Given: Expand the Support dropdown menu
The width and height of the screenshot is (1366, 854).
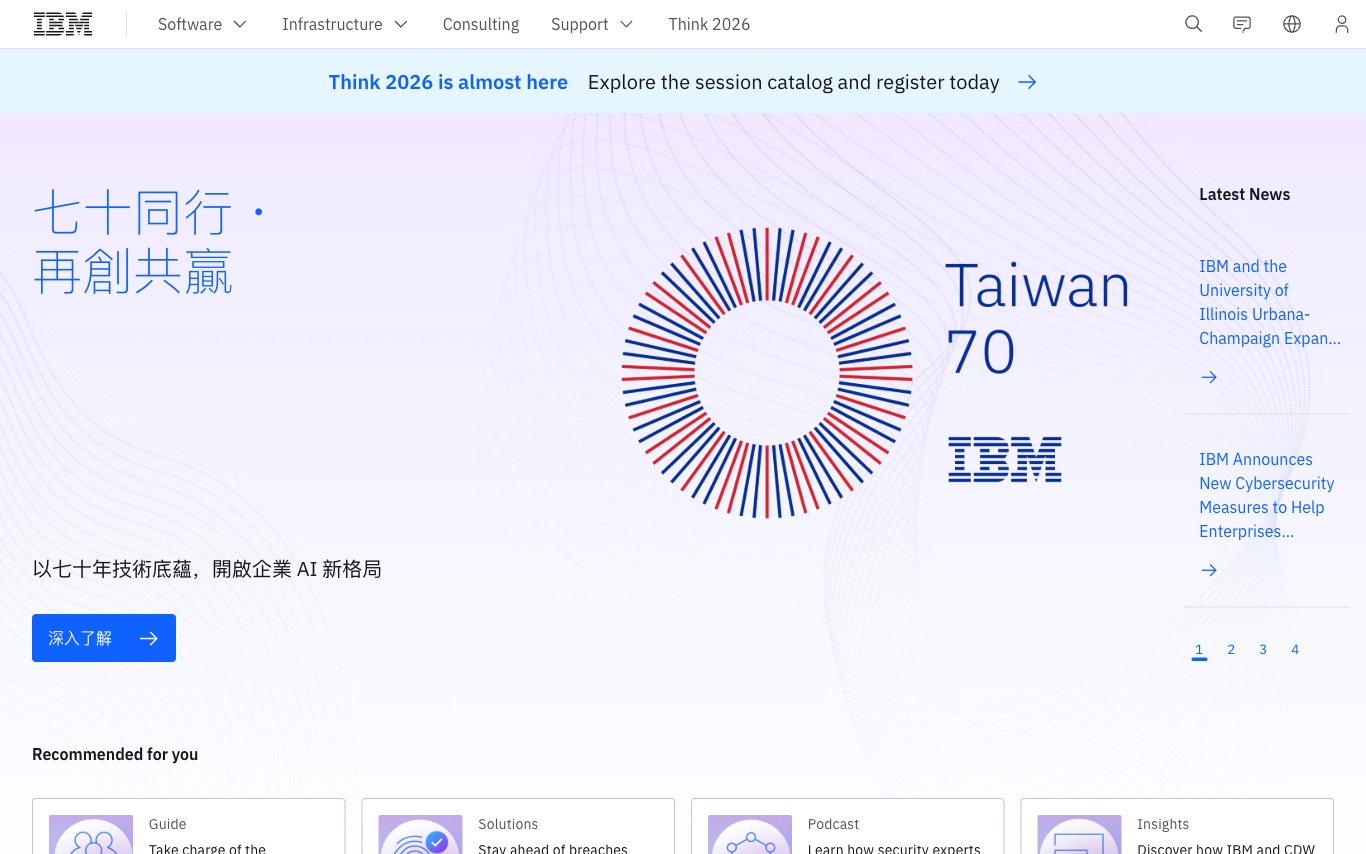Looking at the screenshot, I should click(592, 24).
